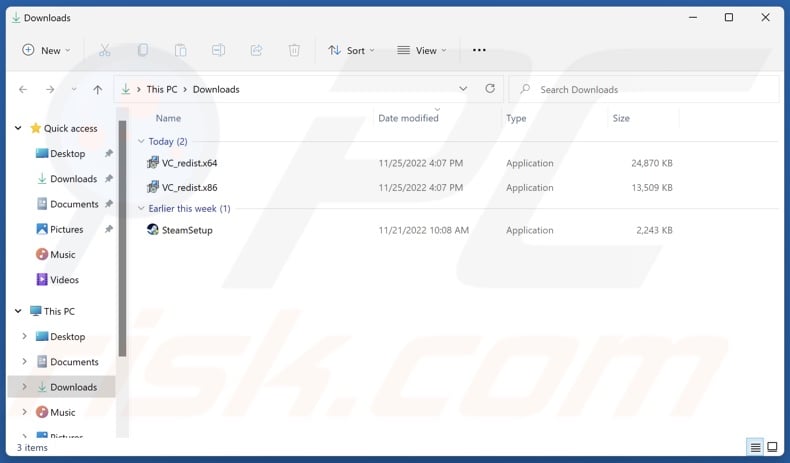Expand address bar history dropdown
The height and width of the screenshot is (463, 790).
click(x=463, y=89)
